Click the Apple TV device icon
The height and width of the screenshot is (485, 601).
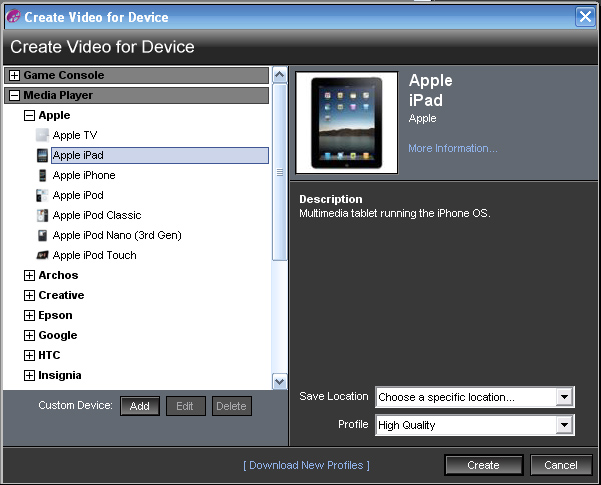[x=42, y=135]
